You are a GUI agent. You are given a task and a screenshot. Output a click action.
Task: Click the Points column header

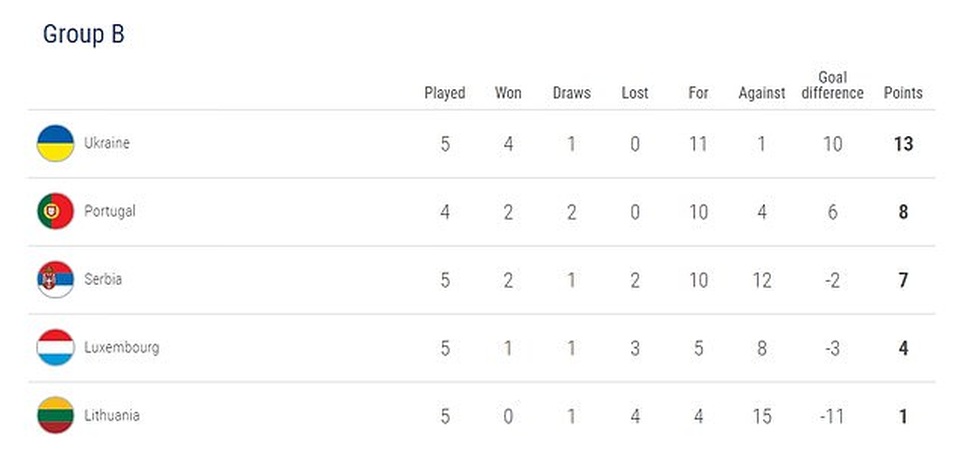(x=903, y=93)
